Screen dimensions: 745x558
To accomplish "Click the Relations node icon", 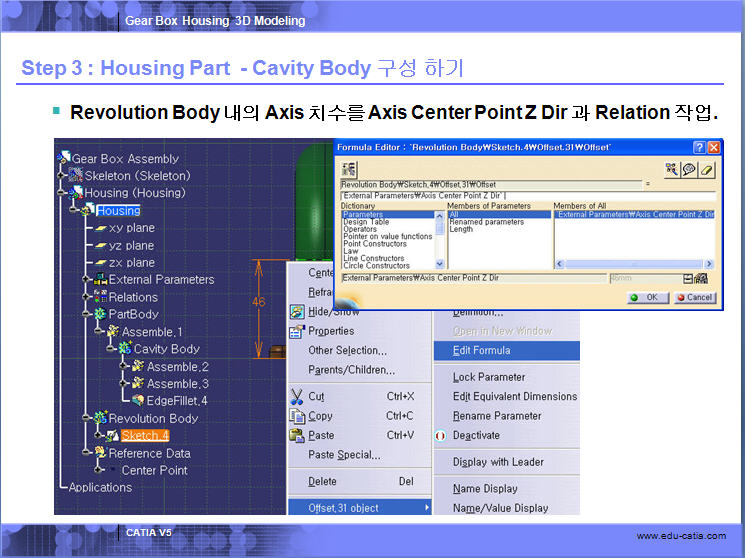I will point(99,297).
